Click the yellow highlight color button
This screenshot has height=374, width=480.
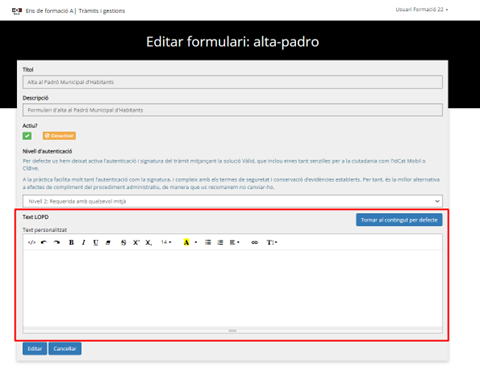[x=187, y=242]
